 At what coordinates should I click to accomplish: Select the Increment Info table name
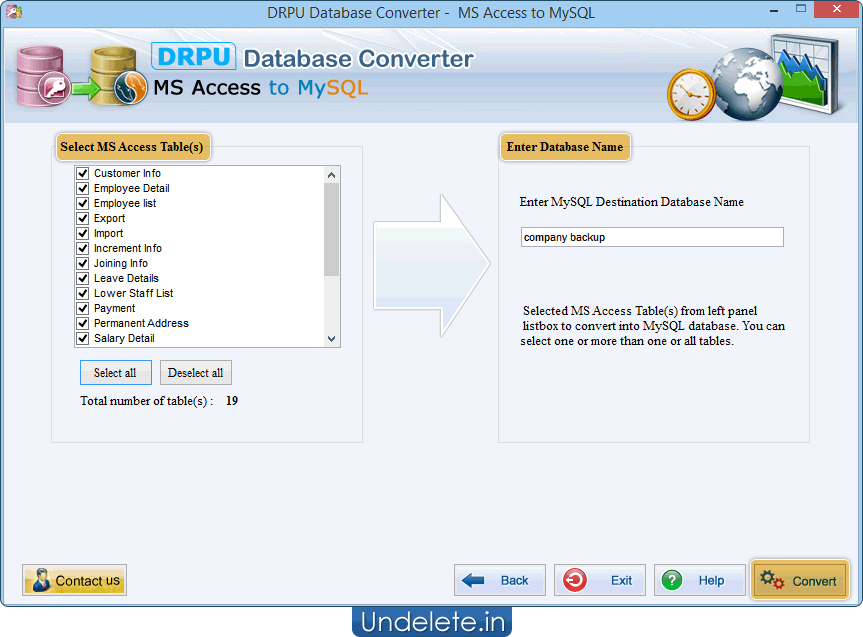click(128, 248)
